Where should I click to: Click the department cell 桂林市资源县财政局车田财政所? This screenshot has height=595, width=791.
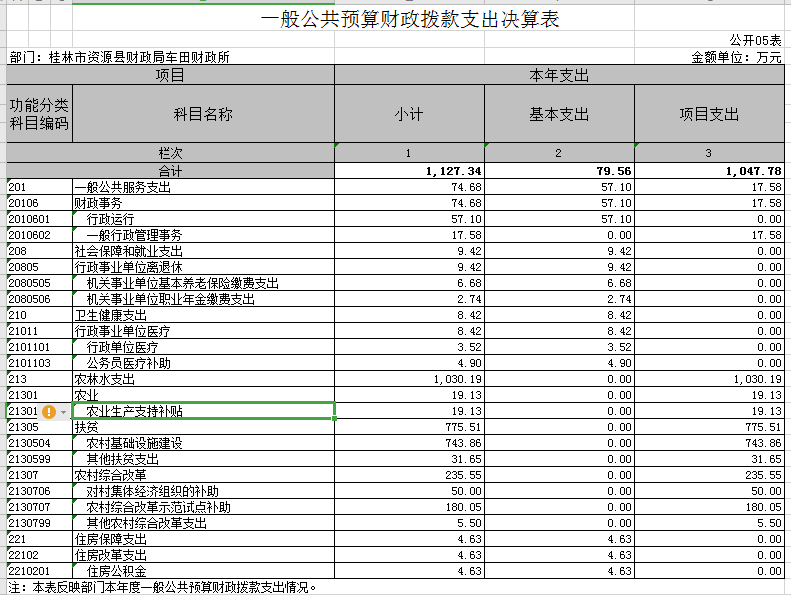120,58
